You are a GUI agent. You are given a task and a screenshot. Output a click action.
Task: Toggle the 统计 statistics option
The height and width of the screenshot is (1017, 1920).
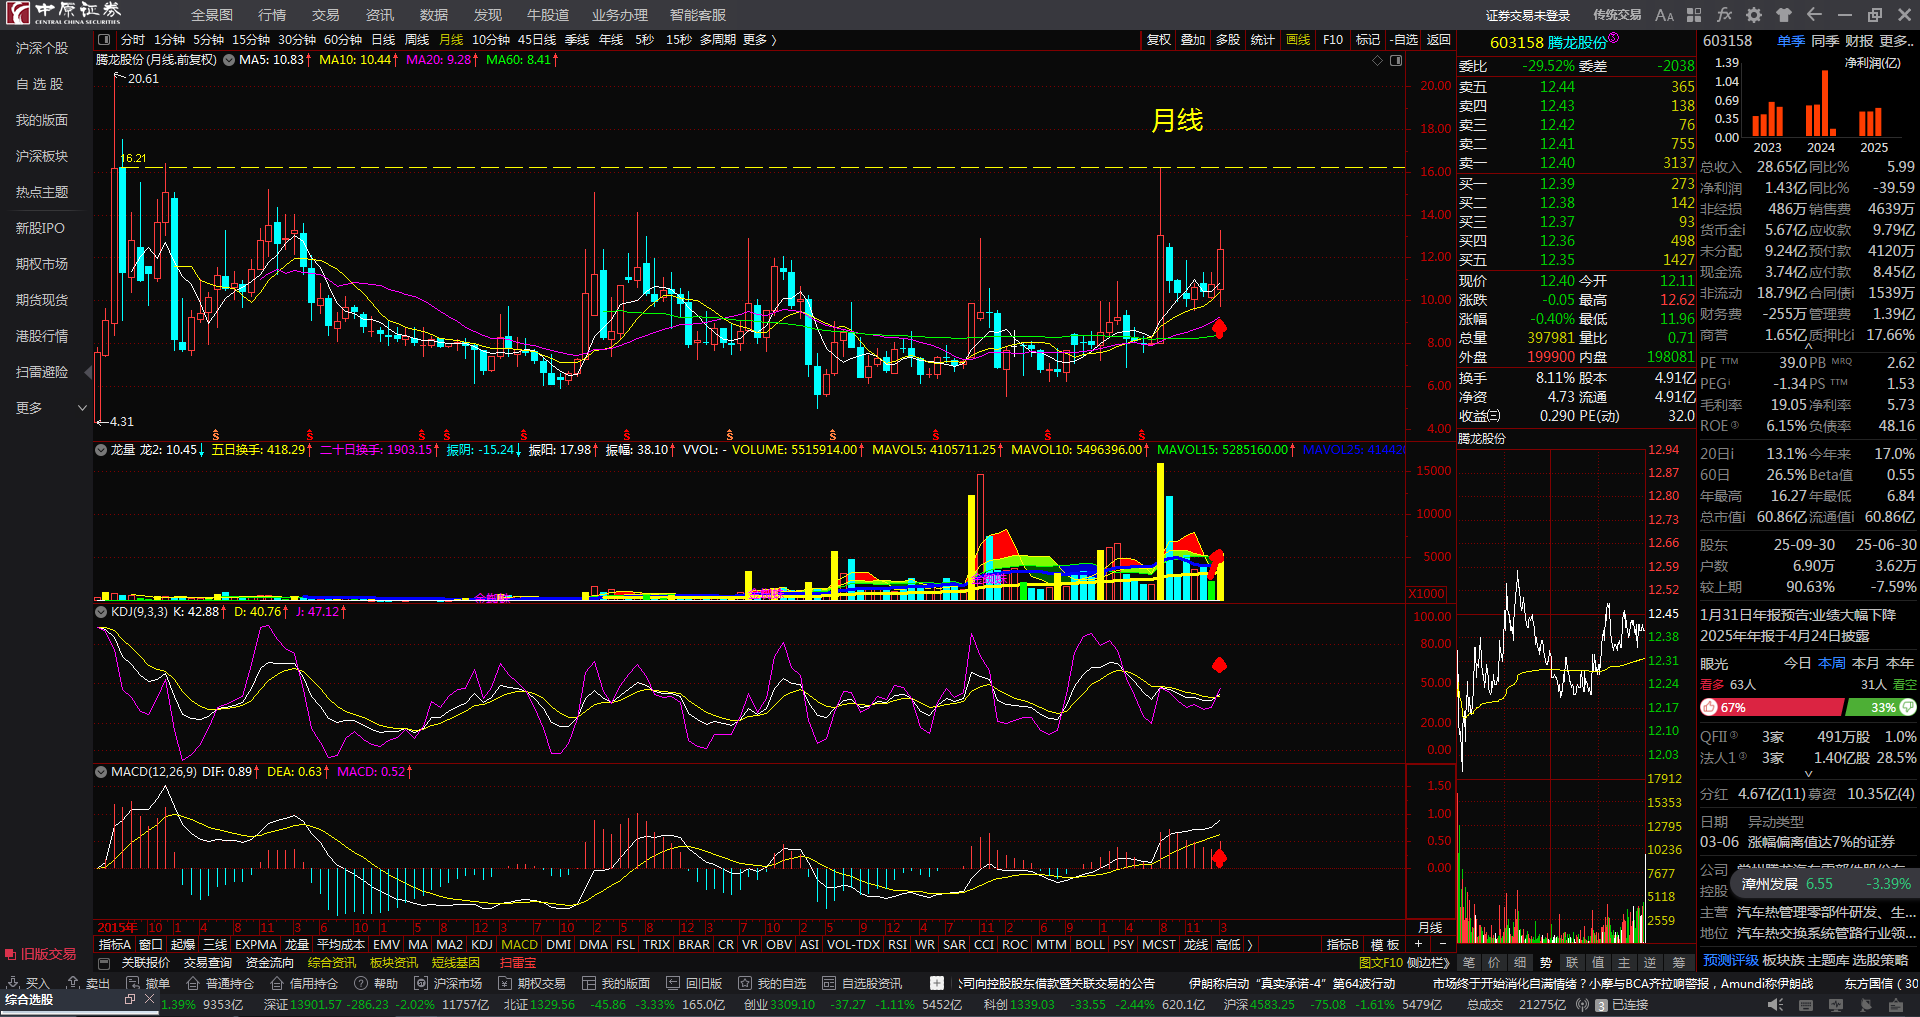click(x=1263, y=40)
